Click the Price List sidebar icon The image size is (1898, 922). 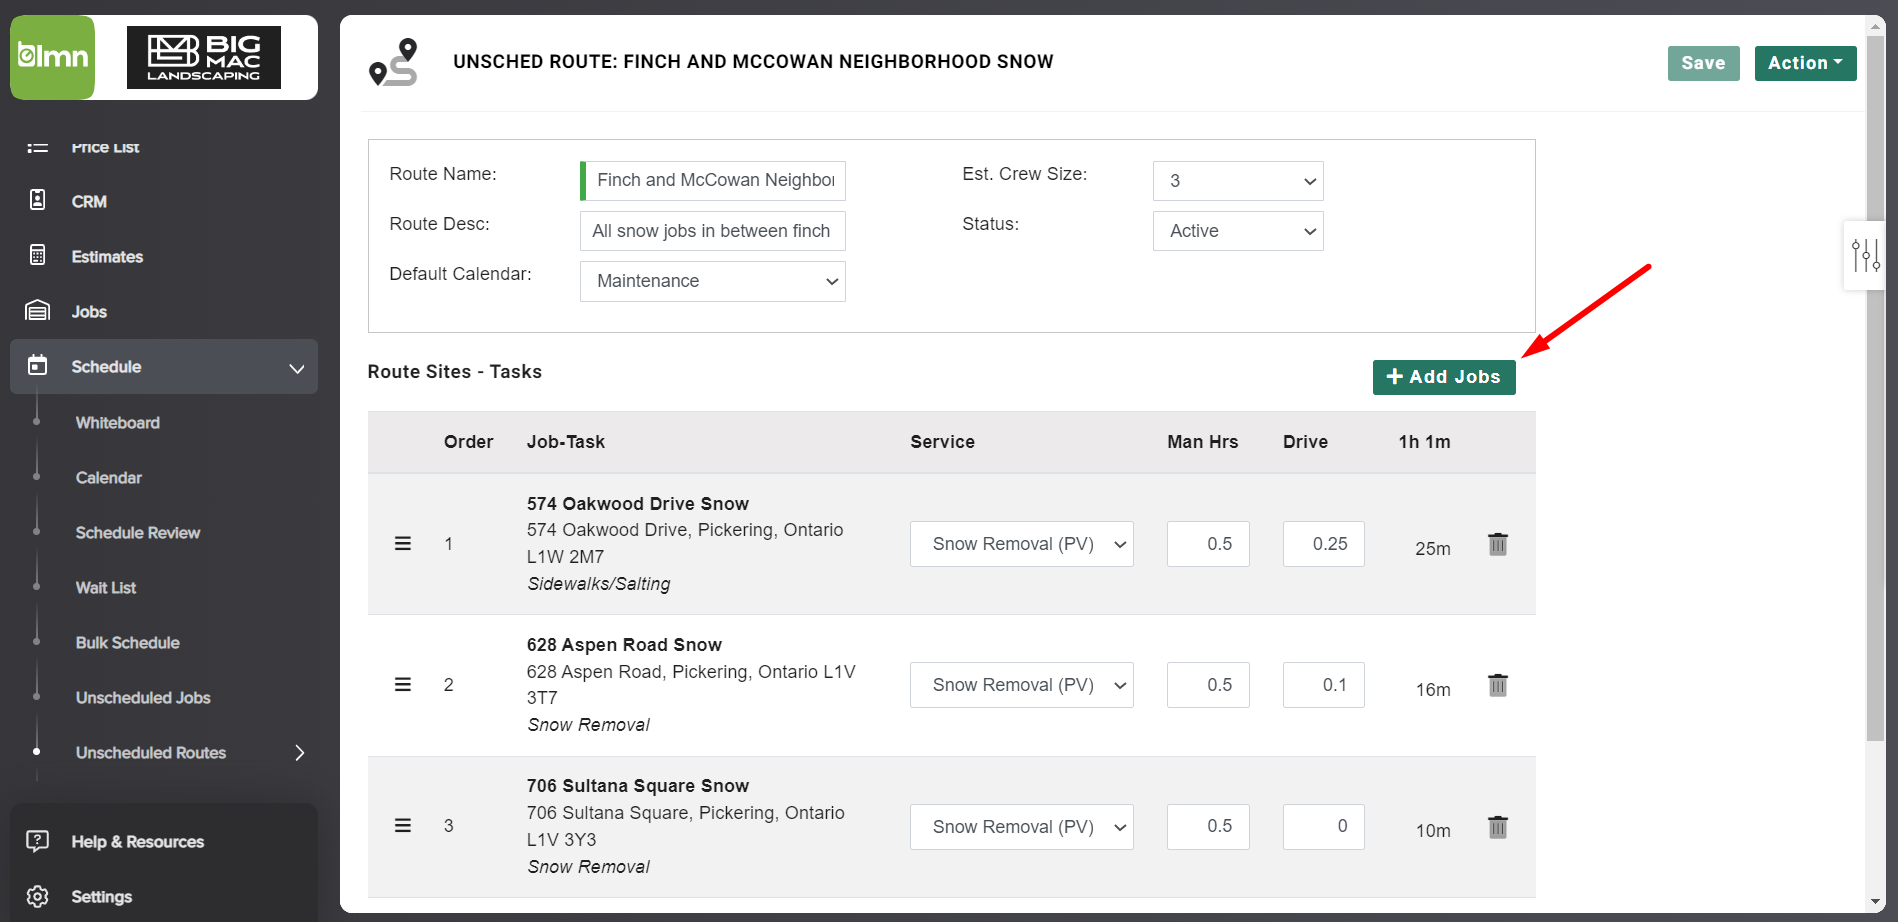pos(37,147)
